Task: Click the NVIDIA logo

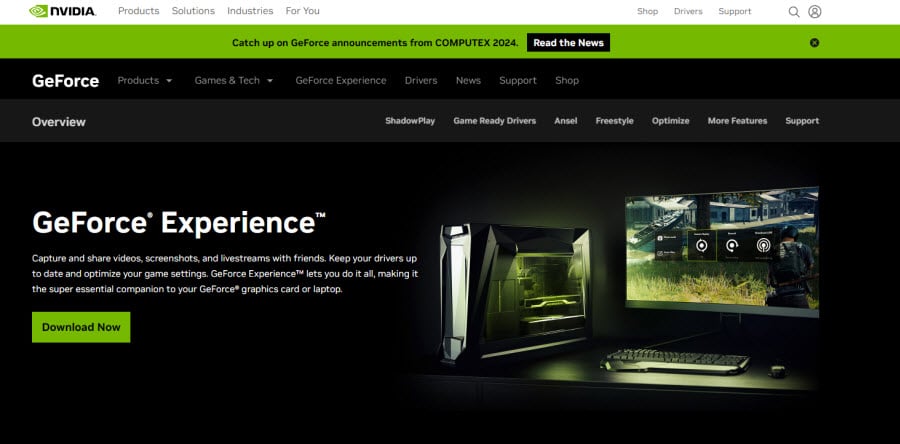Action: click(63, 11)
